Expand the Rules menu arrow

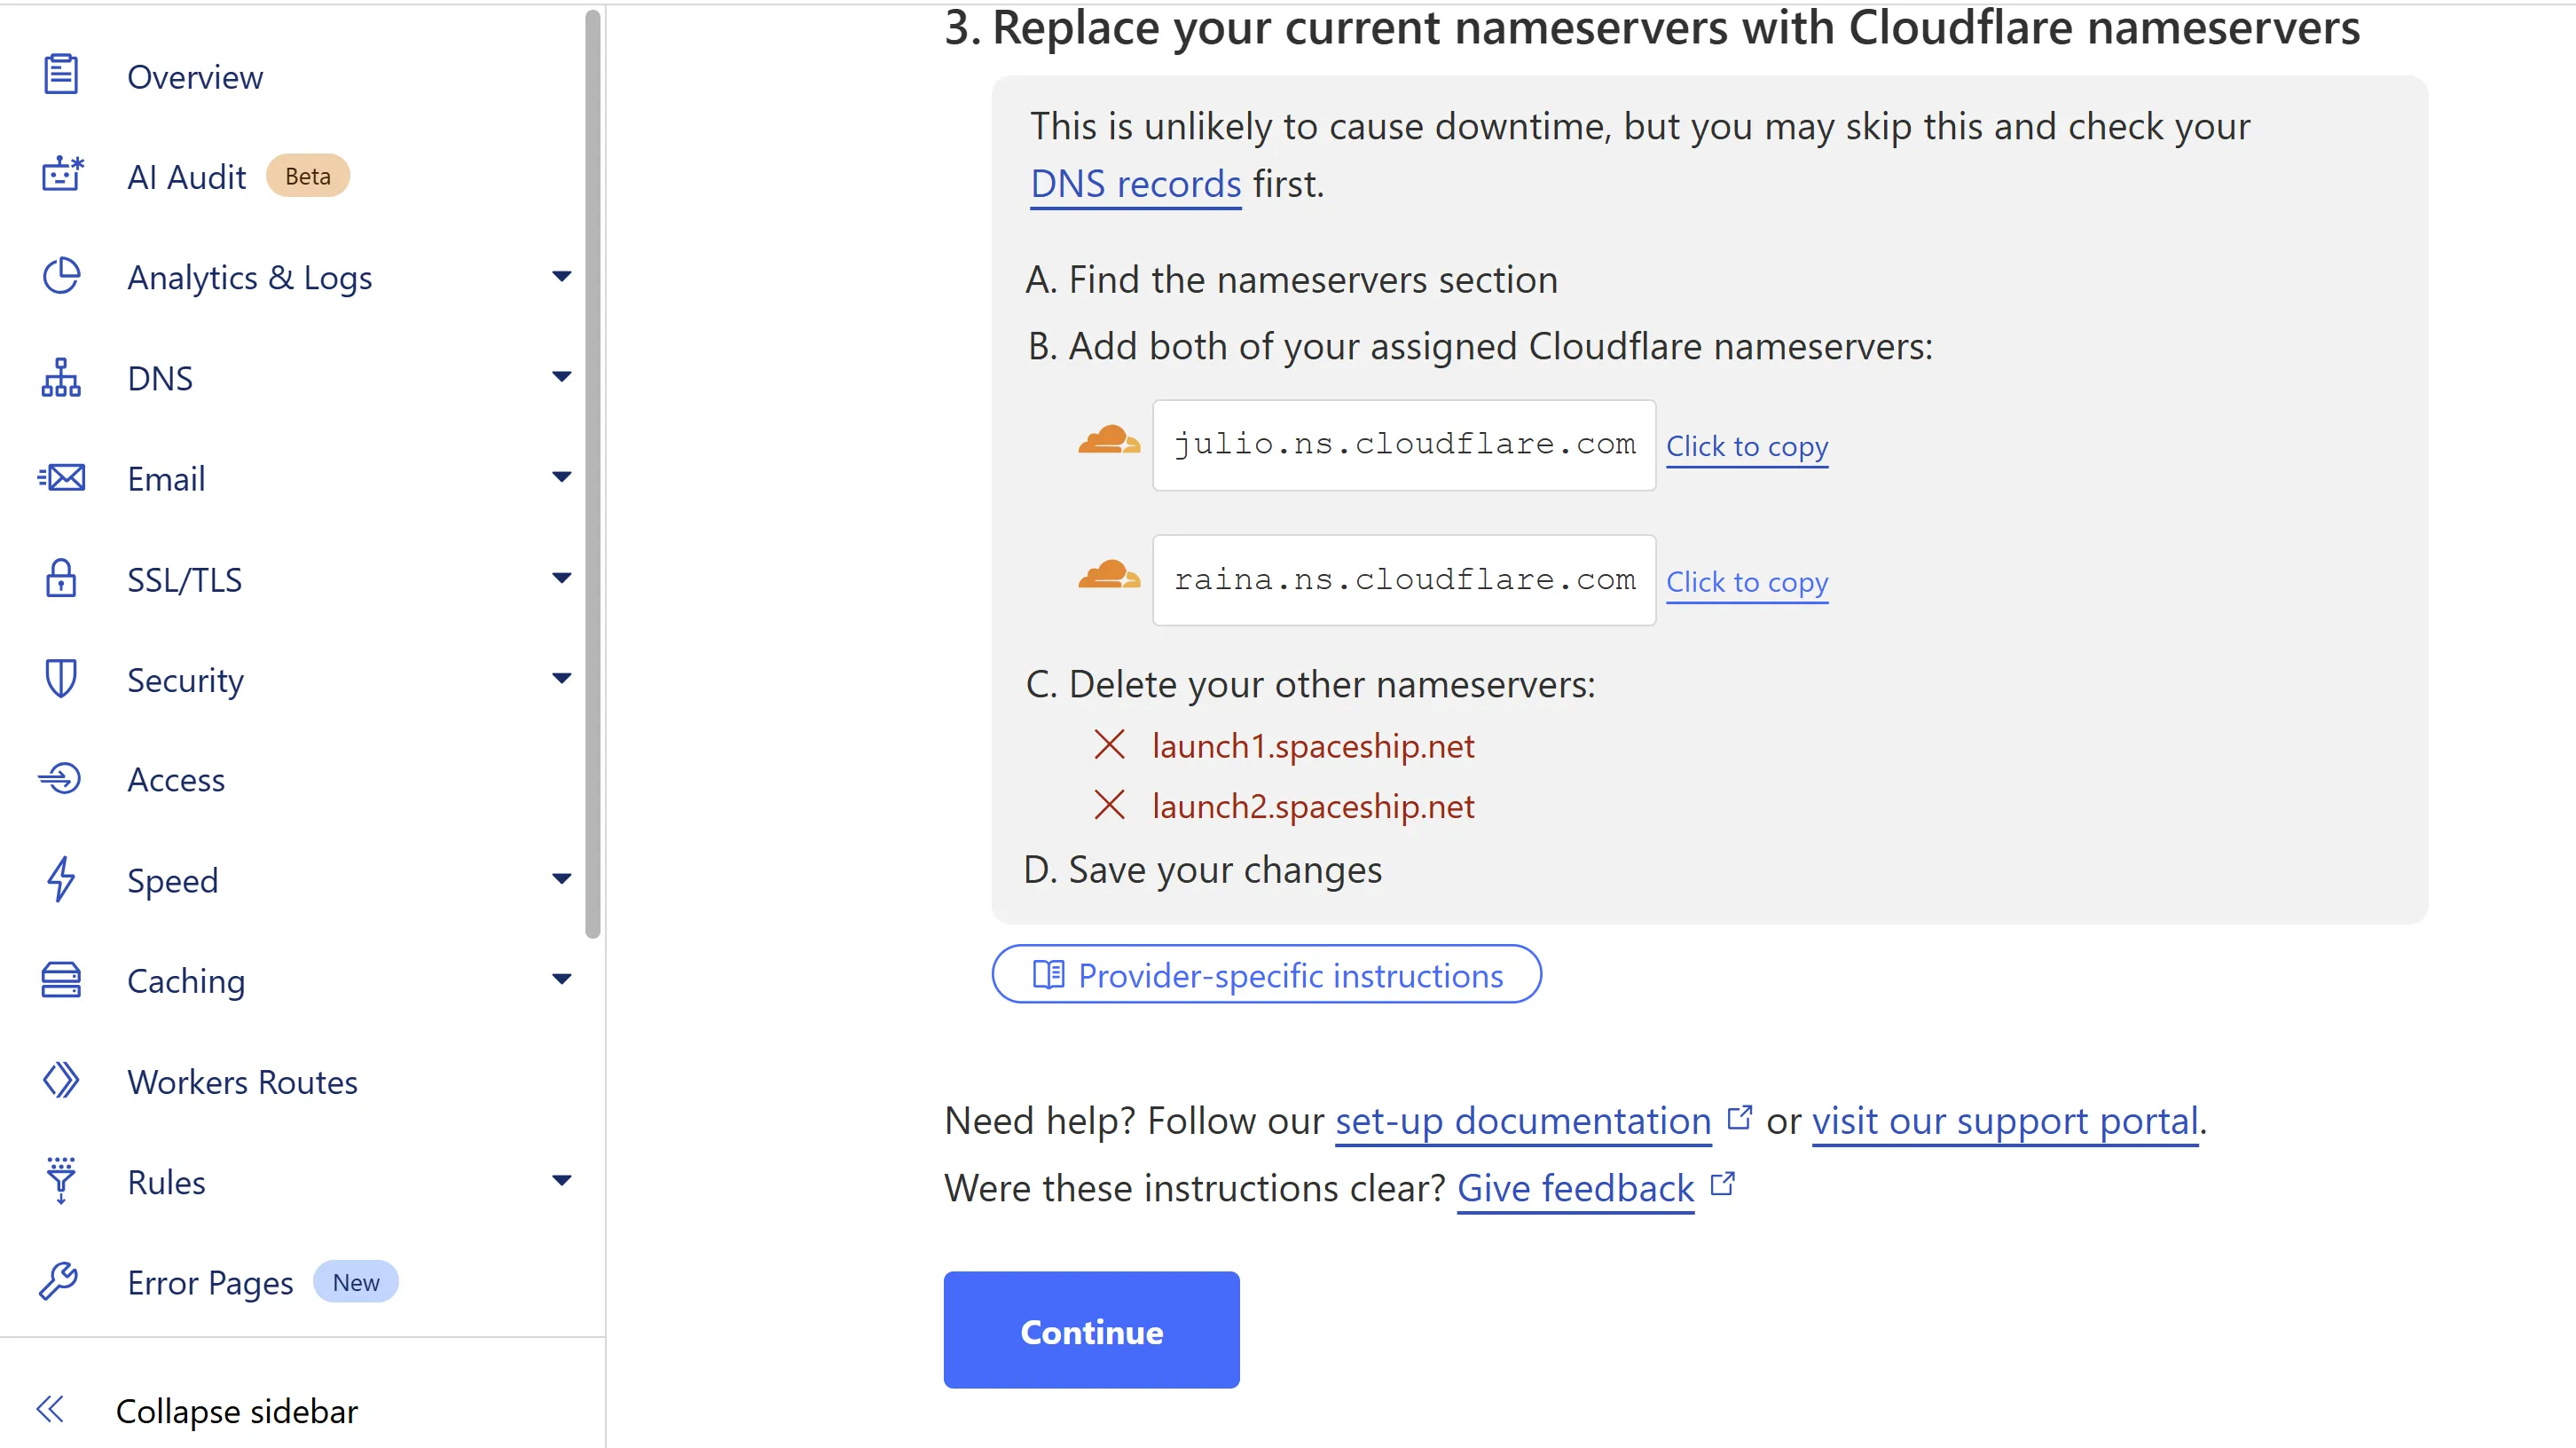tap(562, 1181)
